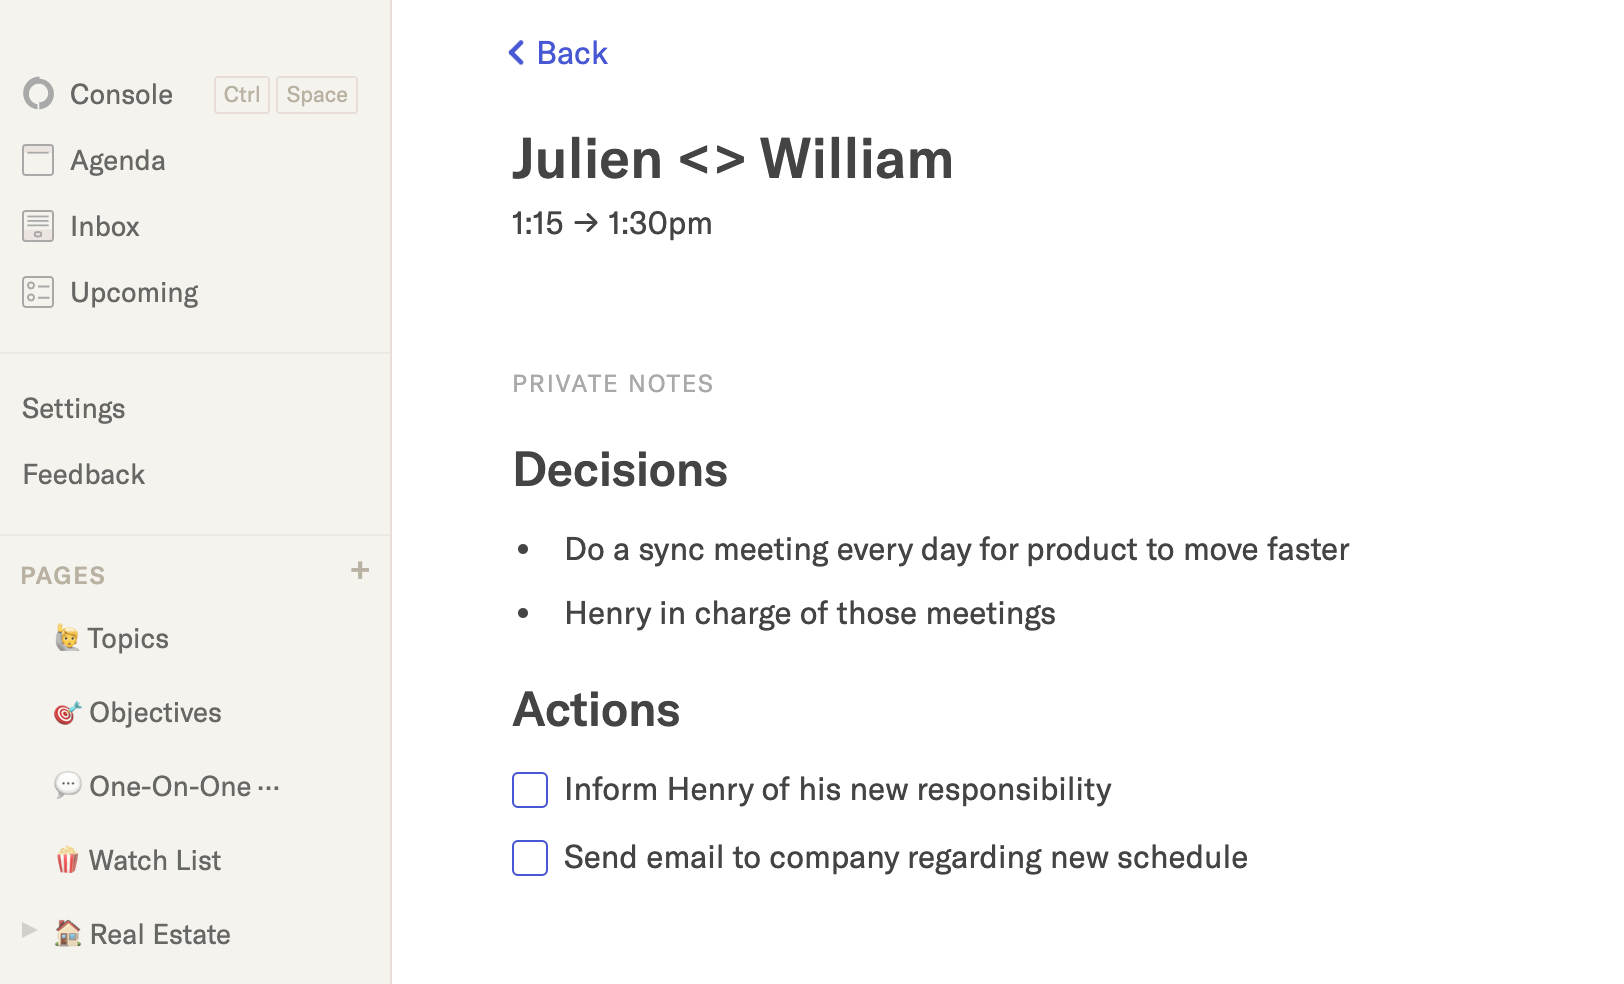Click the Console circle icon
The image size is (1624, 984).
point(38,94)
